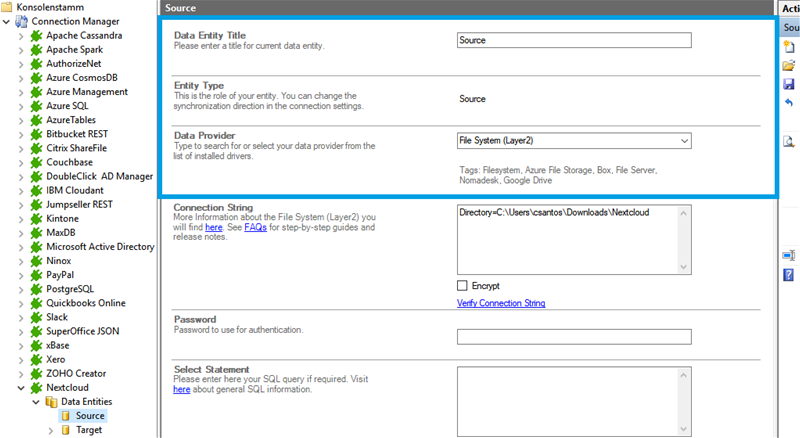The width and height of the screenshot is (800, 438).
Task: Open the Data Provider dropdown
Action: point(684,141)
